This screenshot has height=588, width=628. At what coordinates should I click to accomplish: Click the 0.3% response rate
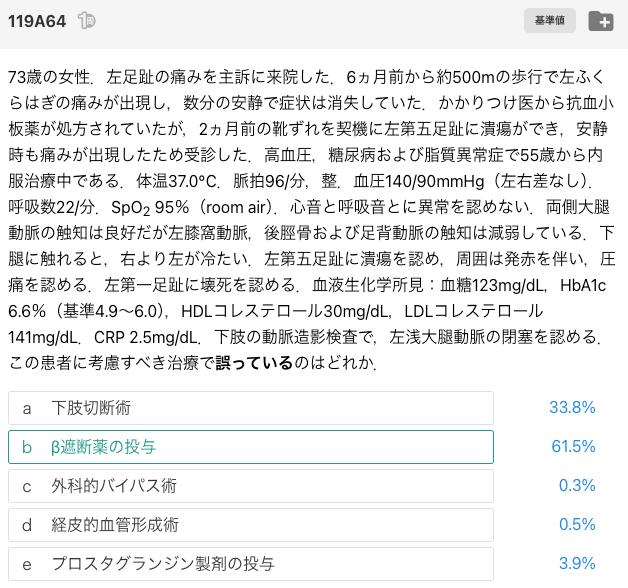(577, 485)
